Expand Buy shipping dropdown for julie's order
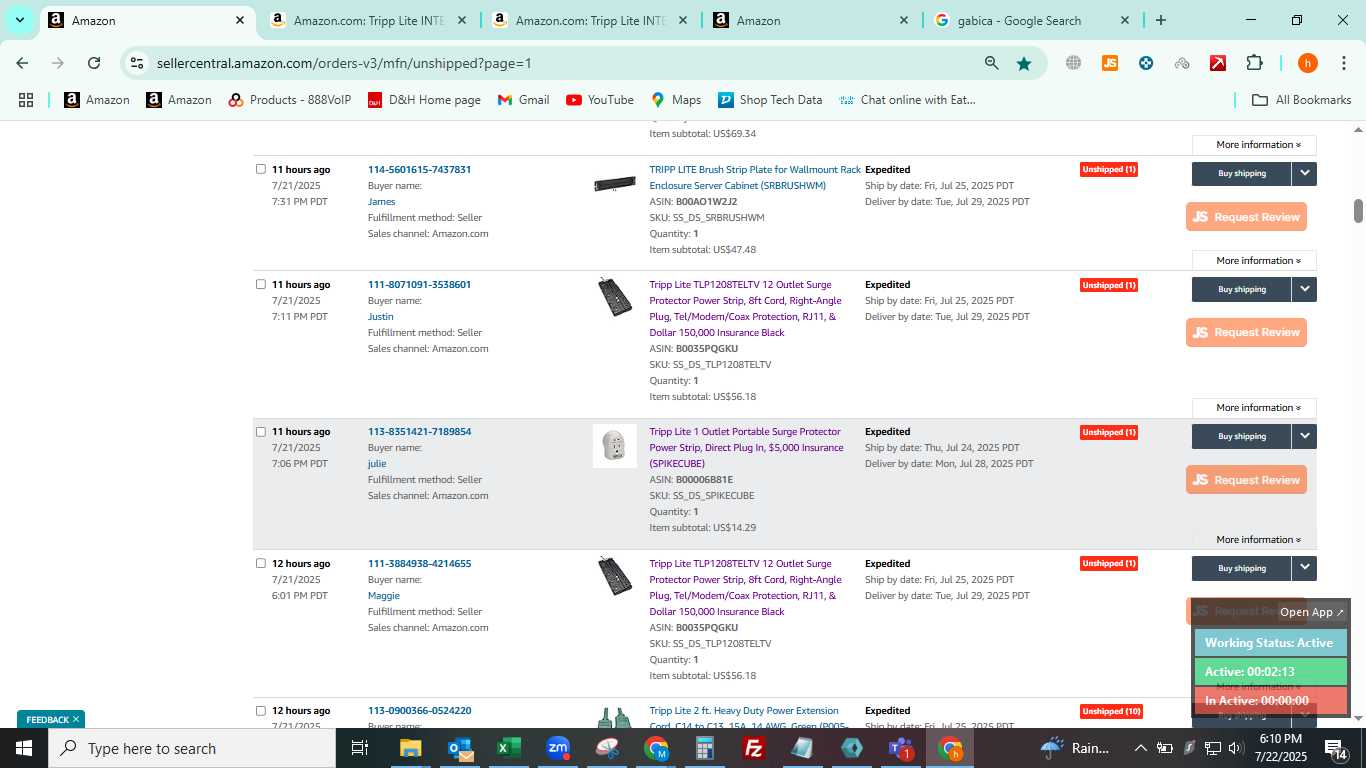 [x=1304, y=436]
